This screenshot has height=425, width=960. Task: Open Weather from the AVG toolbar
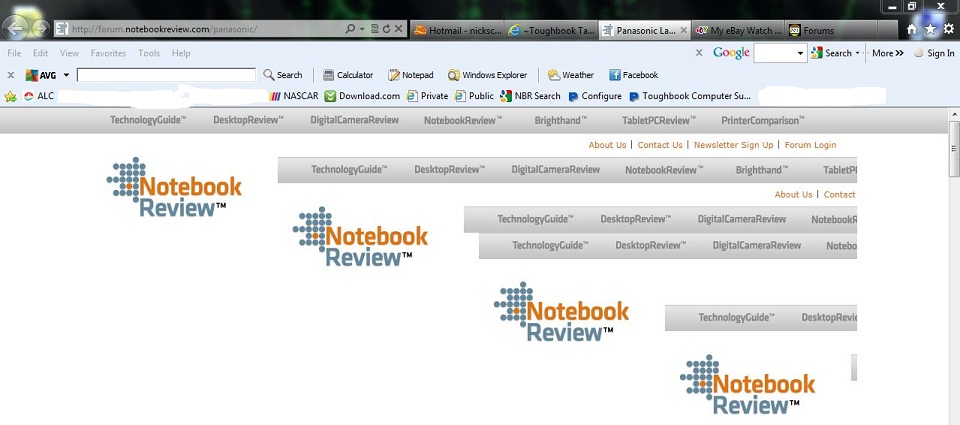point(571,75)
